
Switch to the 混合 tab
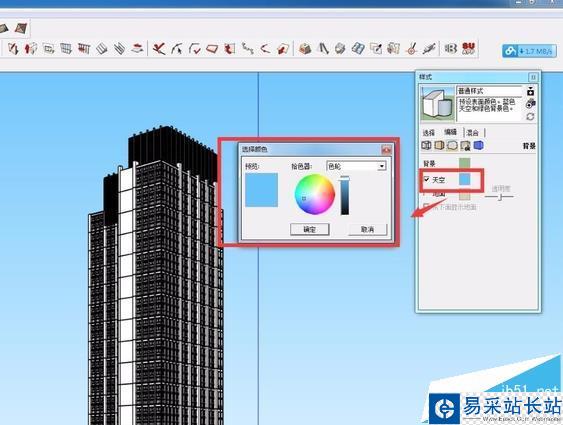[473, 132]
